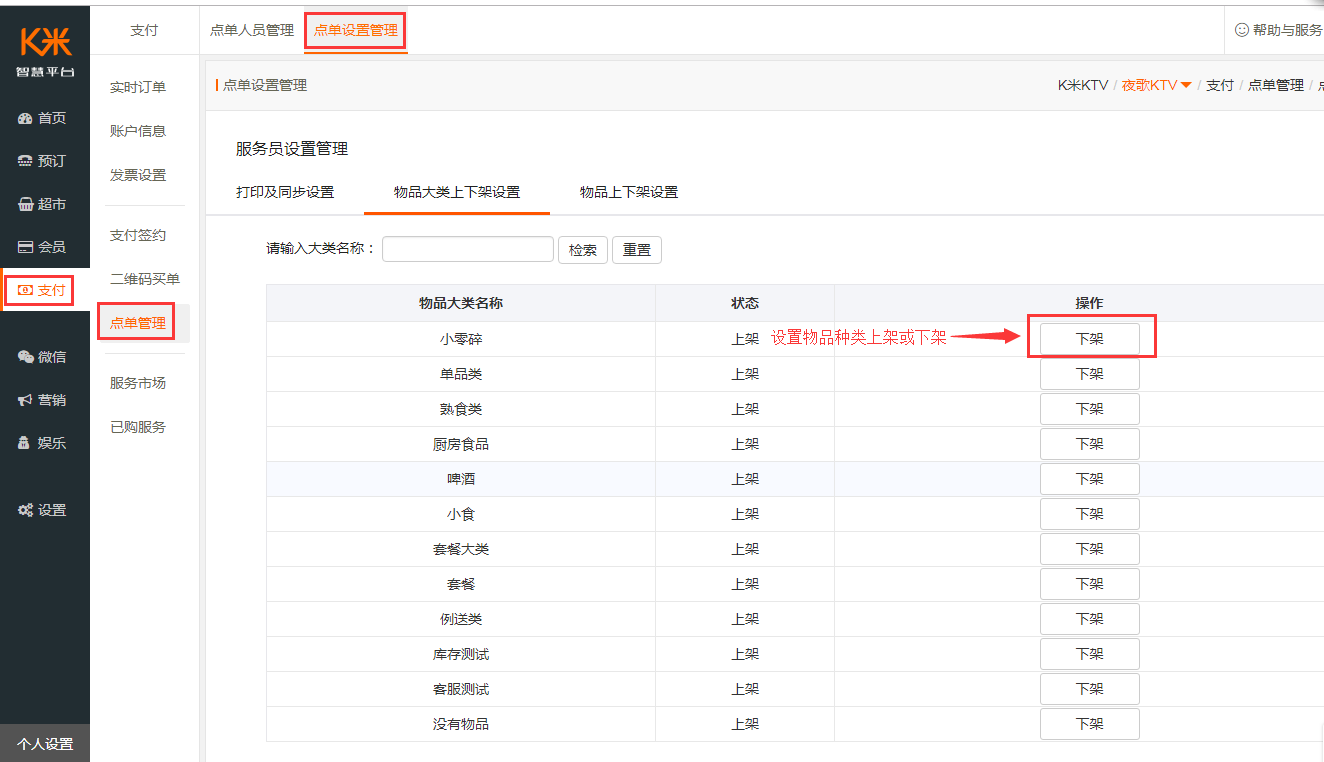1324x762 pixels.
Task: Open 个人设置 at sidebar bottom
Action: pyautogui.click(x=45, y=744)
